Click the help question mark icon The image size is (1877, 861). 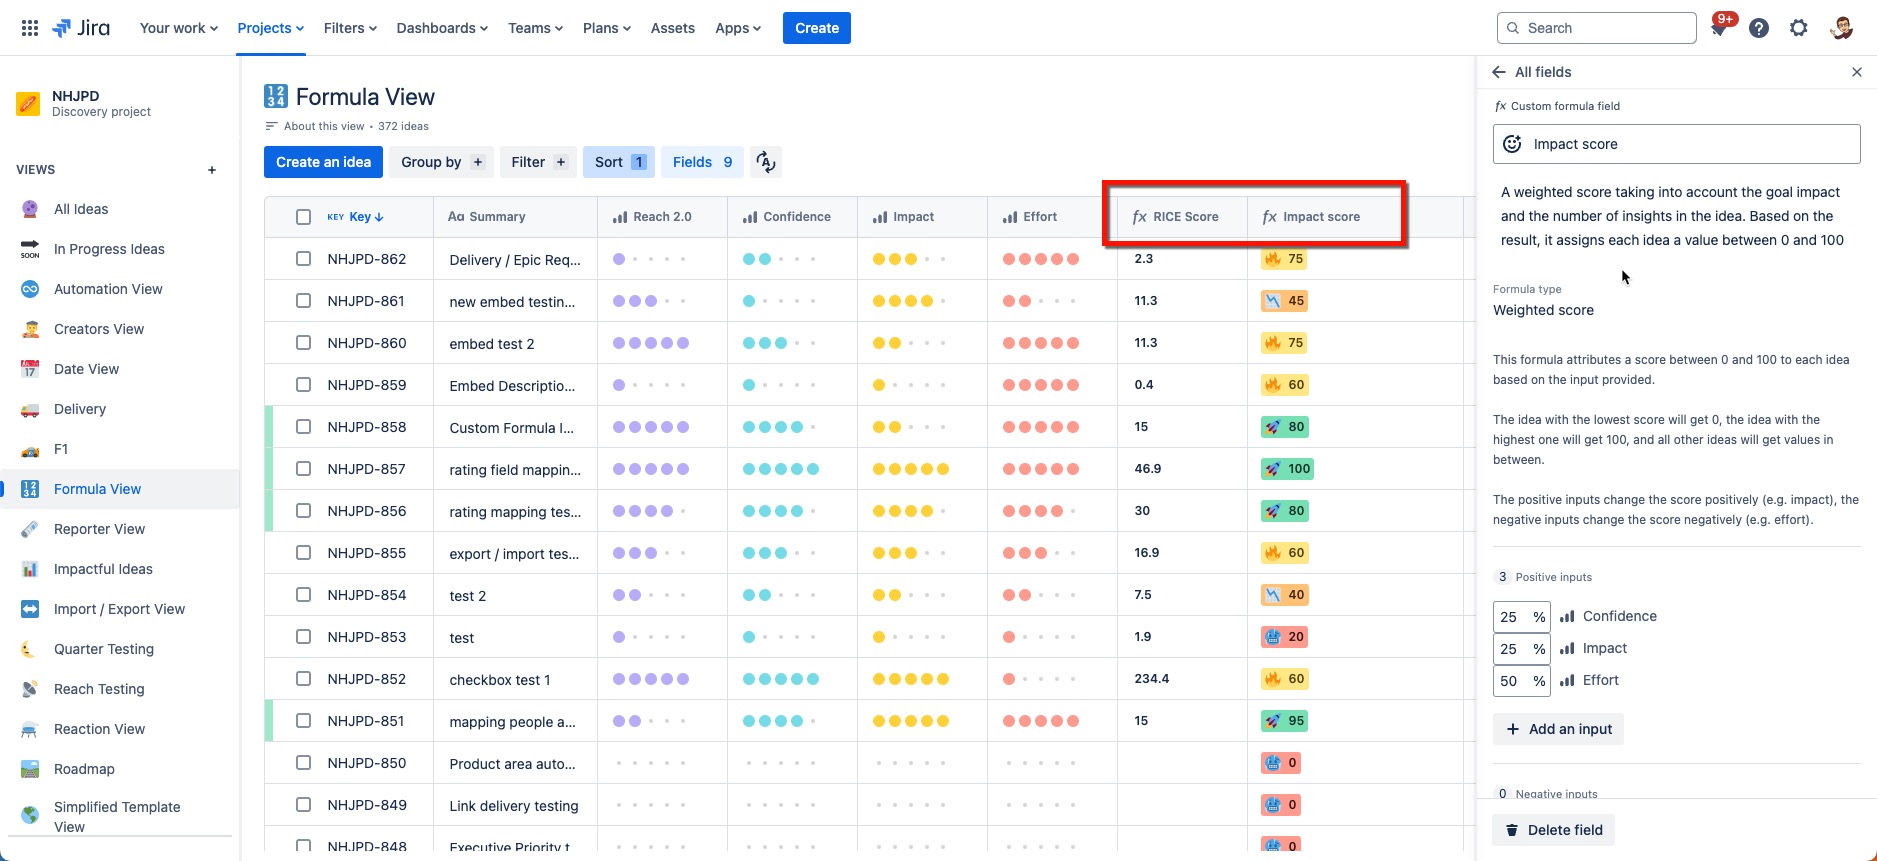[1759, 28]
